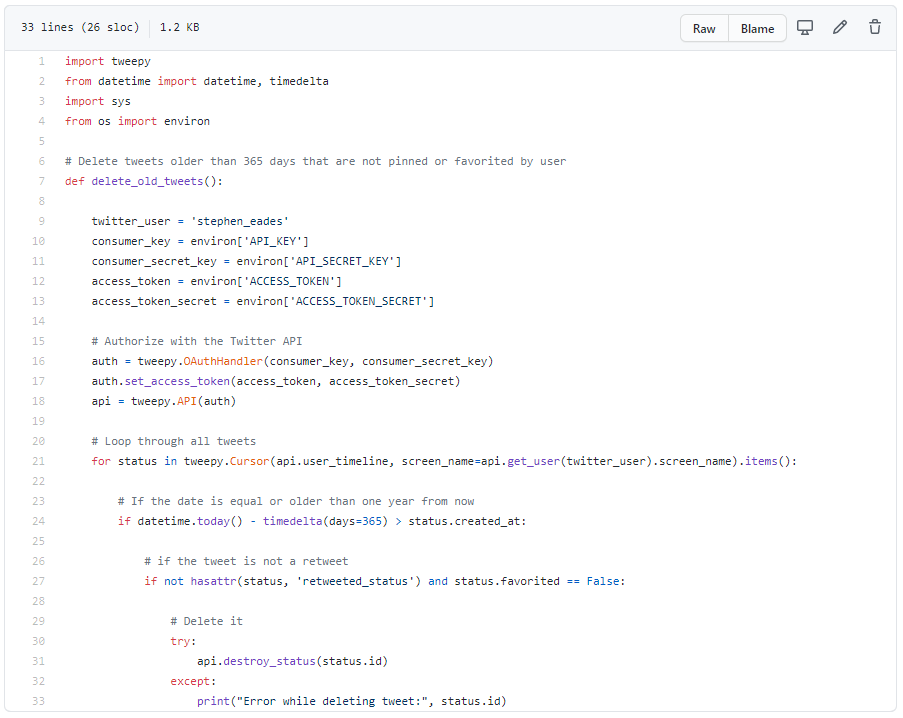The height and width of the screenshot is (718, 903).
Task: Select line number 21 of the file
Action: (x=38, y=461)
